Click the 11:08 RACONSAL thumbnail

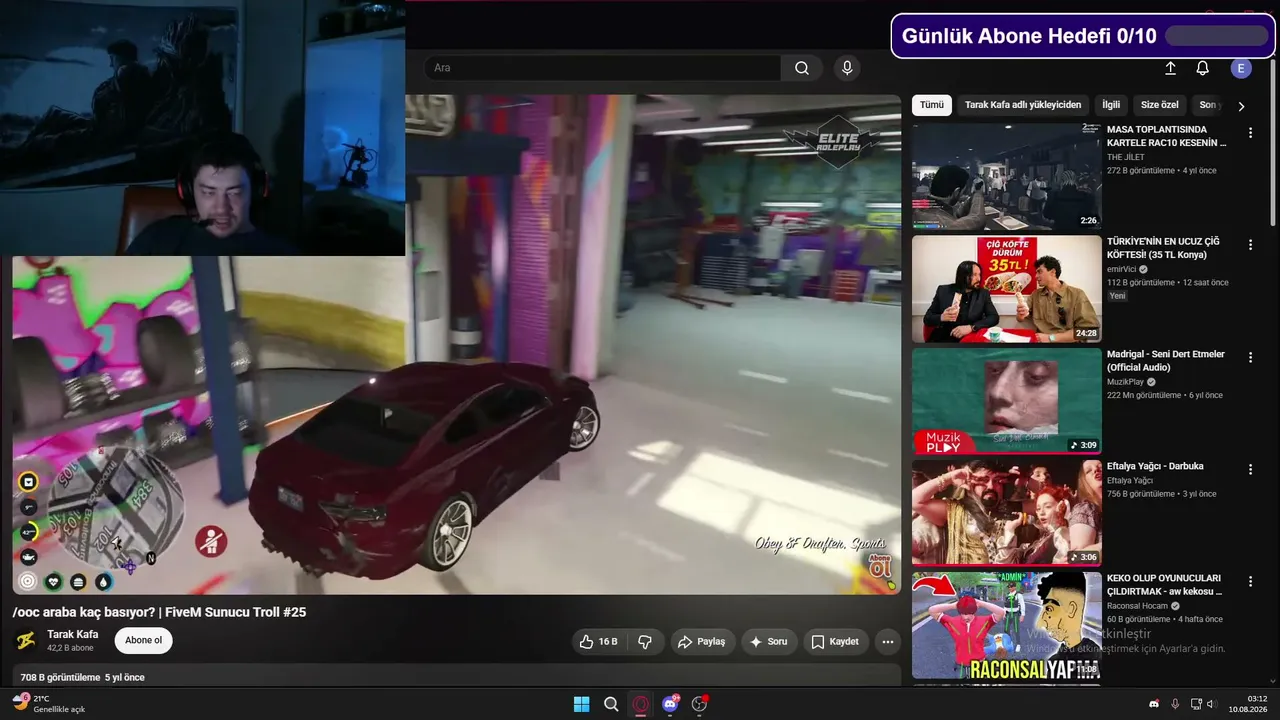coord(1006,625)
